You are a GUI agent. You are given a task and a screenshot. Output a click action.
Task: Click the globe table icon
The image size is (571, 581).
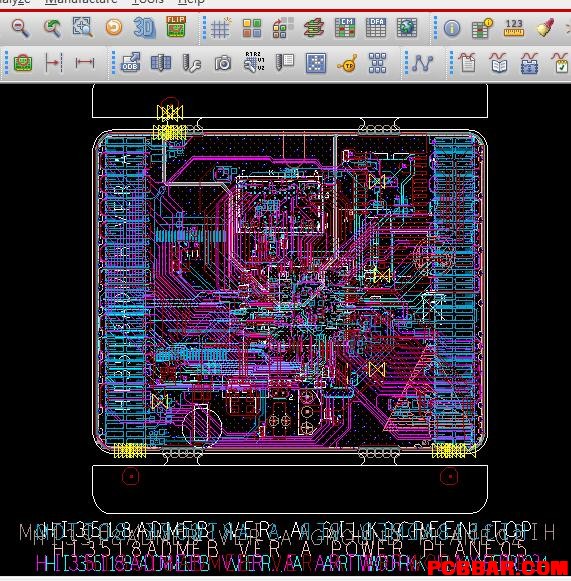(x=407, y=28)
